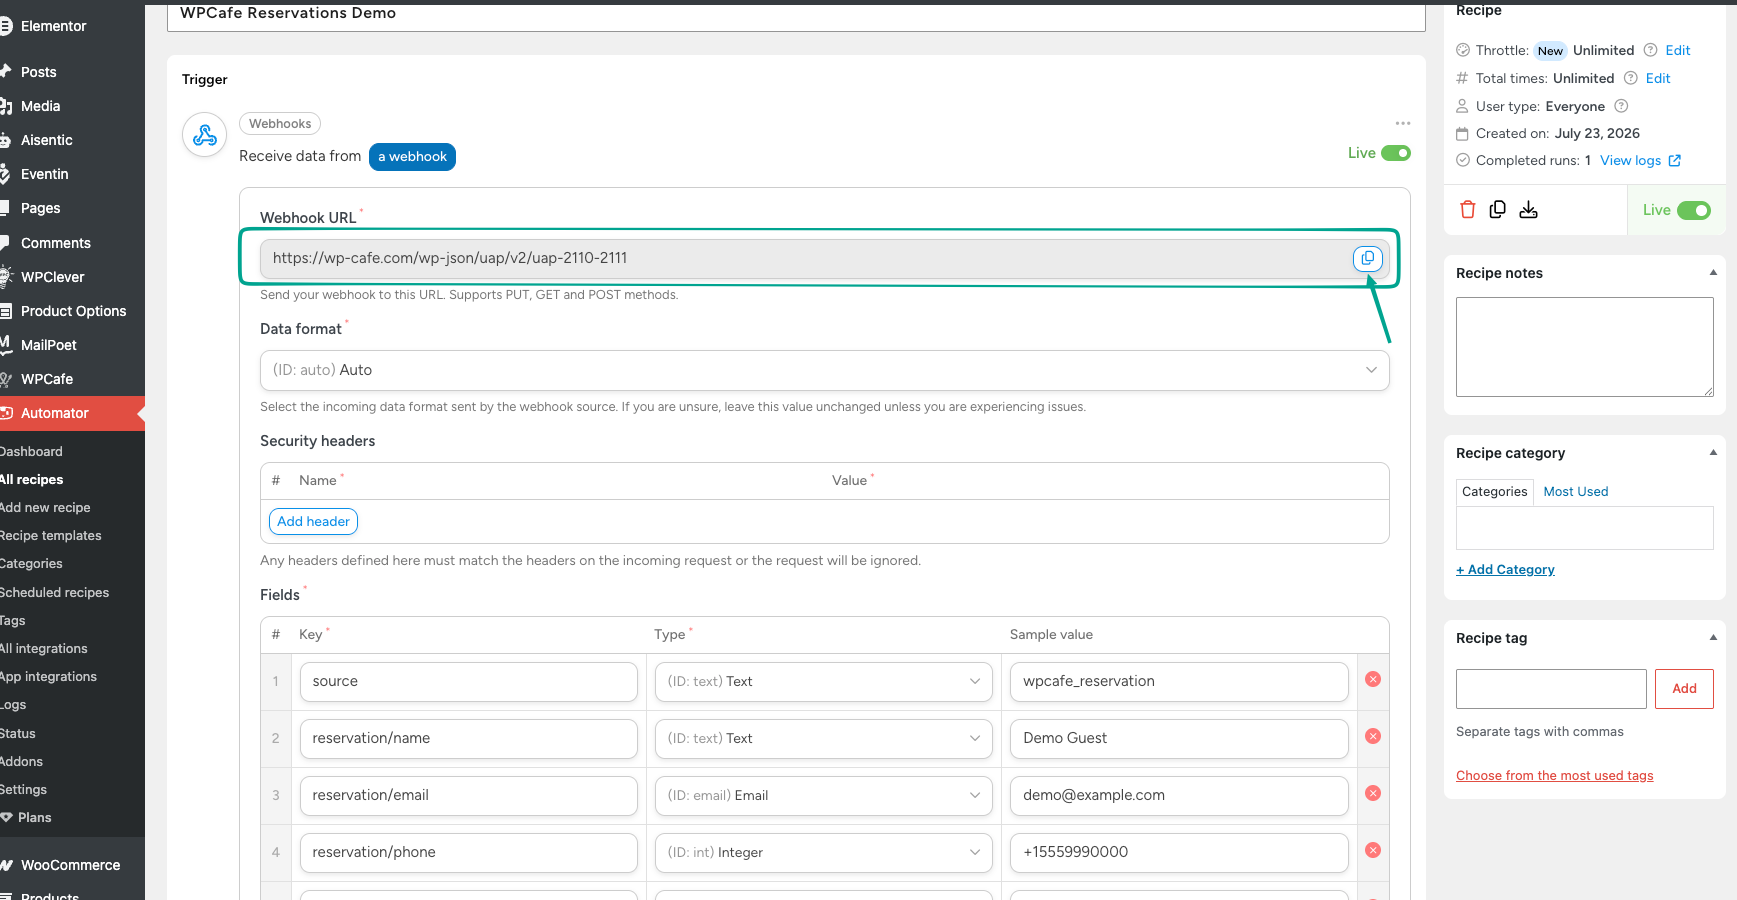Click the external link icon beside View logs
The width and height of the screenshot is (1737, 900).
point(1675,160)
